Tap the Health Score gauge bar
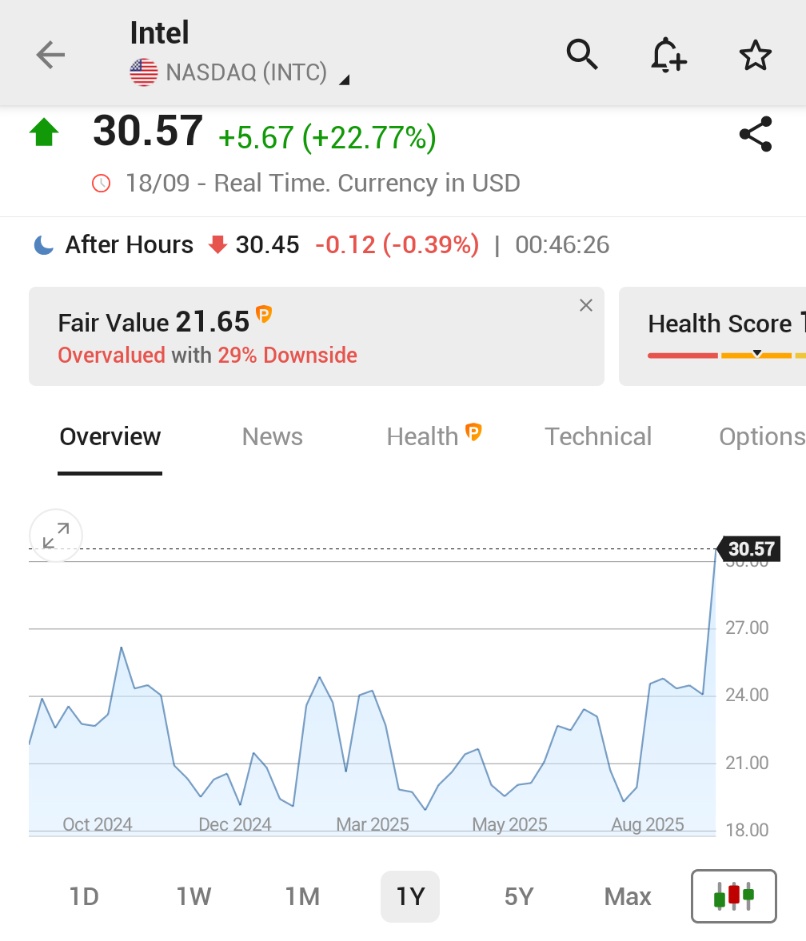This screenshot has height=941, width=806. 727,355
